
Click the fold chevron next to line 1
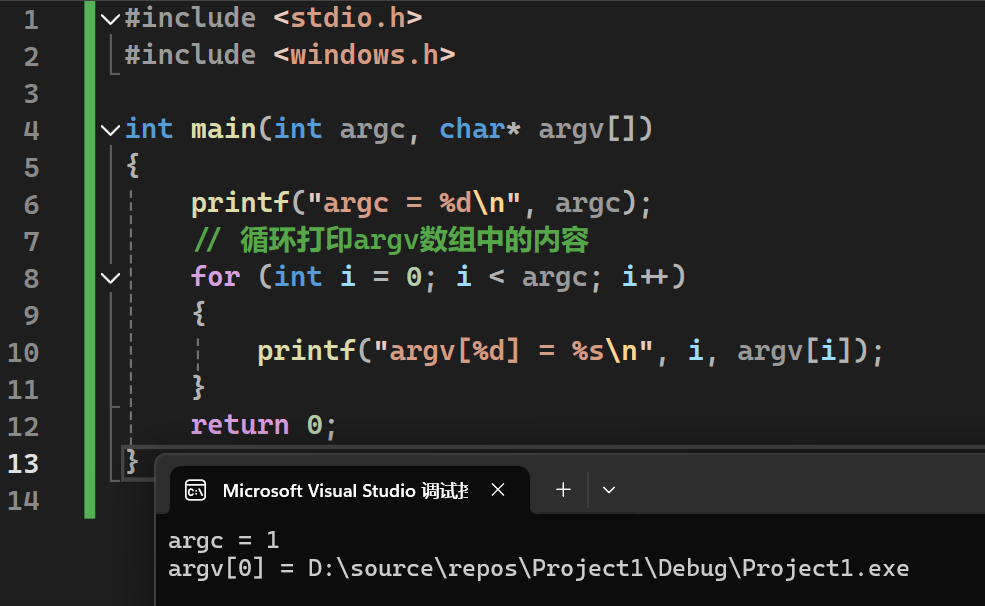click(x=109, y=17)
